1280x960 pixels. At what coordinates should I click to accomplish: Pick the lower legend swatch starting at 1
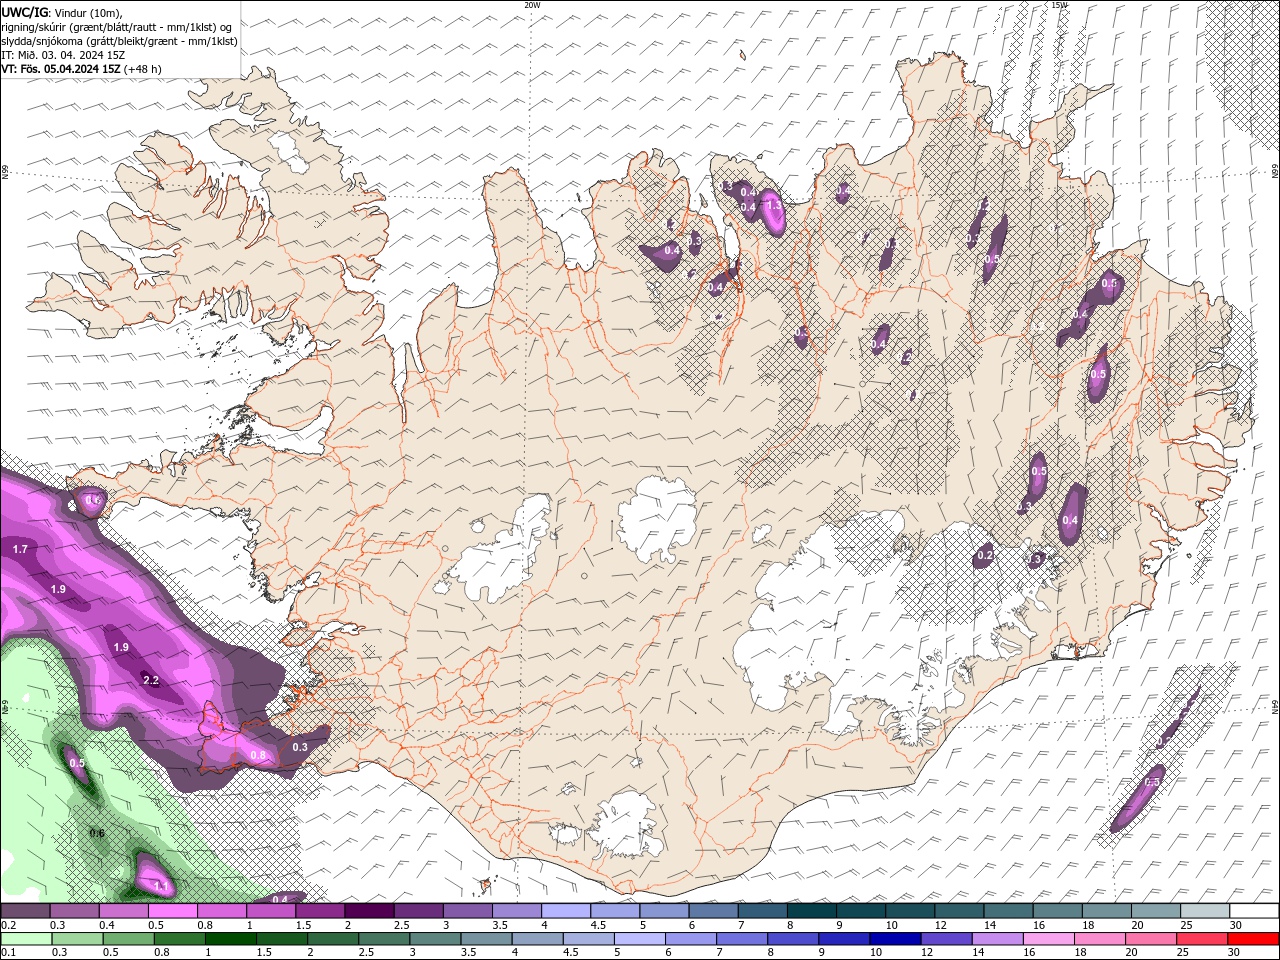point(230,939)
